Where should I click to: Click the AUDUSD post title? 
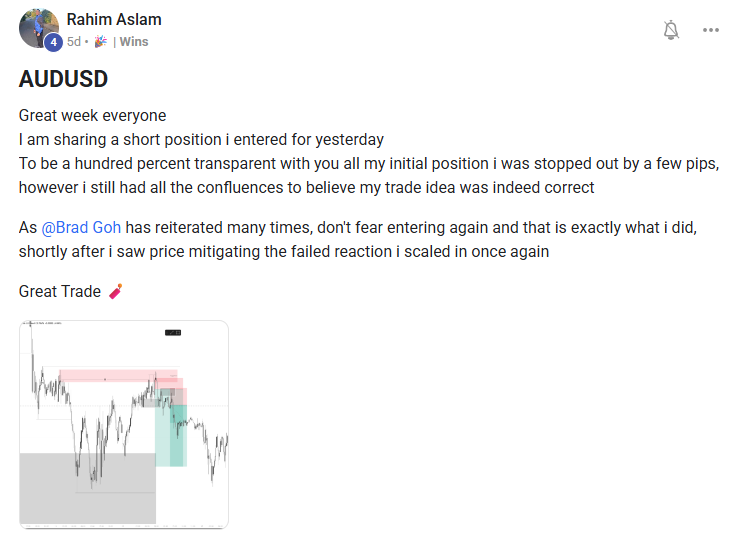(63, 79)
